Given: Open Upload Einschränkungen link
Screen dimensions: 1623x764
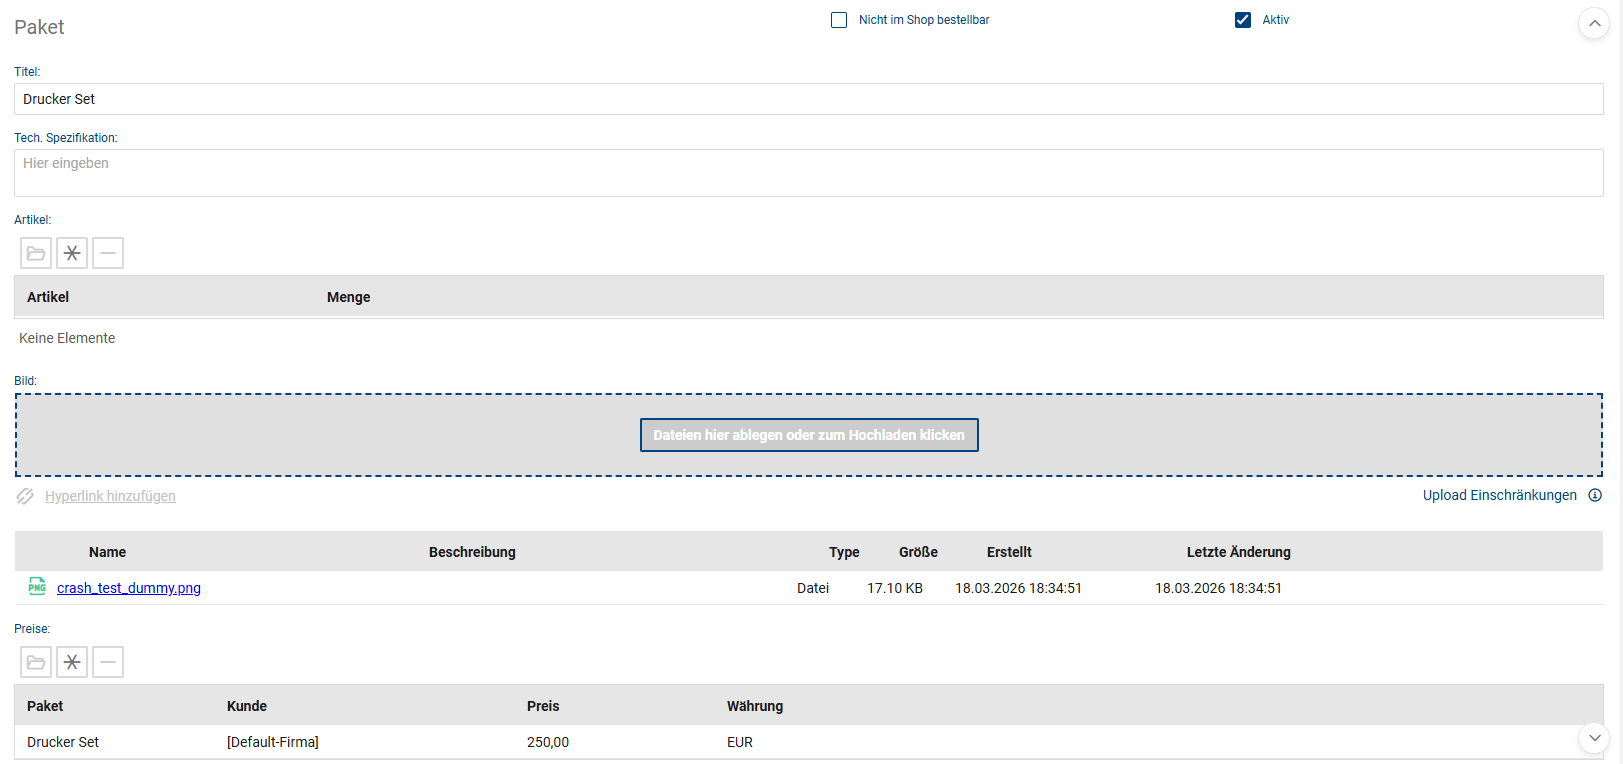Looking at the screenshot, I should click(1500, 495).
